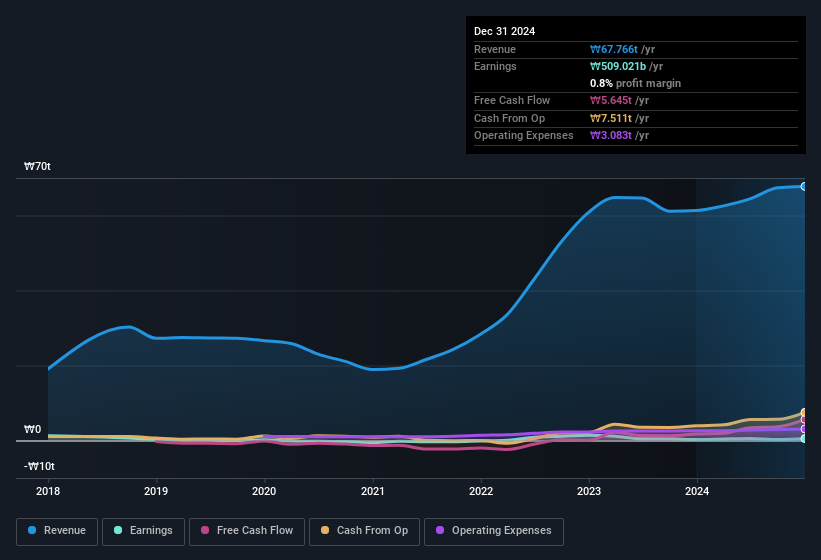Click the ₩0 y-axis label
Screen dimensions: 821x560
pyautogui.click(x=32, y=429)
